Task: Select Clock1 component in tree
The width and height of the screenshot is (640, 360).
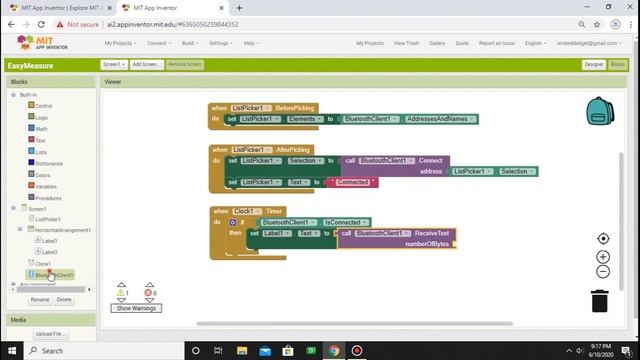Action: 43,264
